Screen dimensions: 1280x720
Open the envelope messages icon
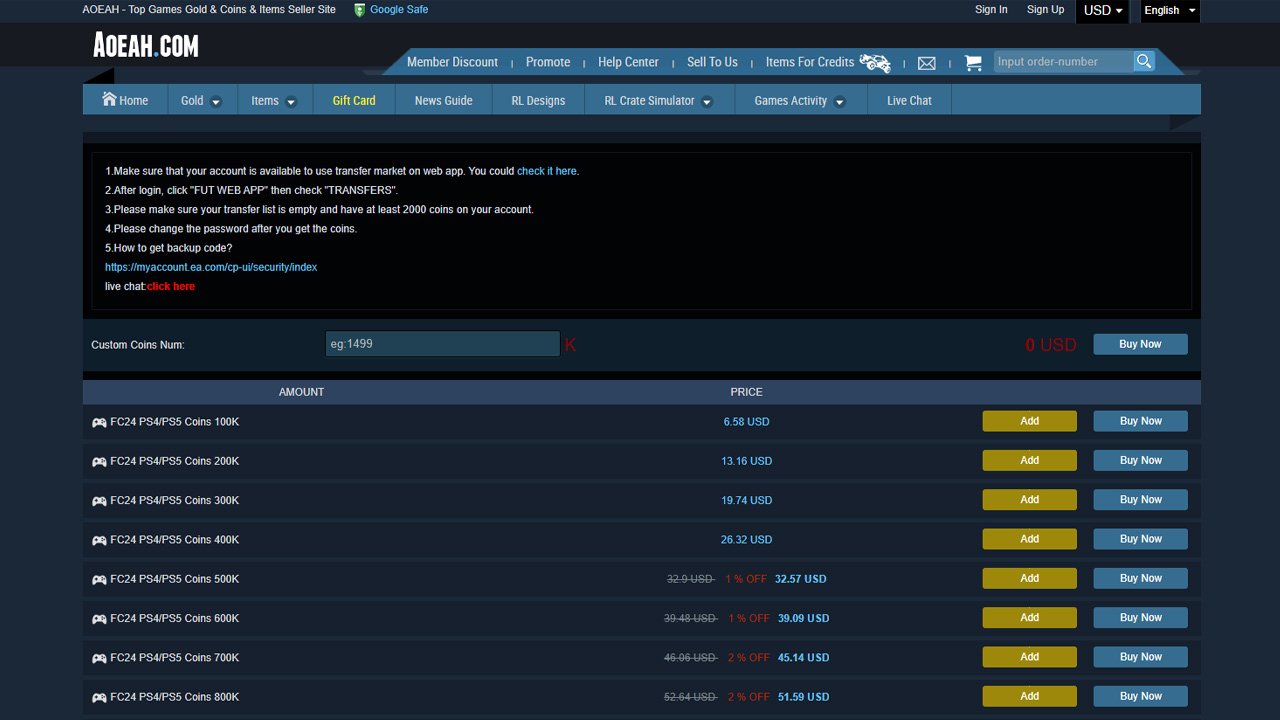click(926, 63)
